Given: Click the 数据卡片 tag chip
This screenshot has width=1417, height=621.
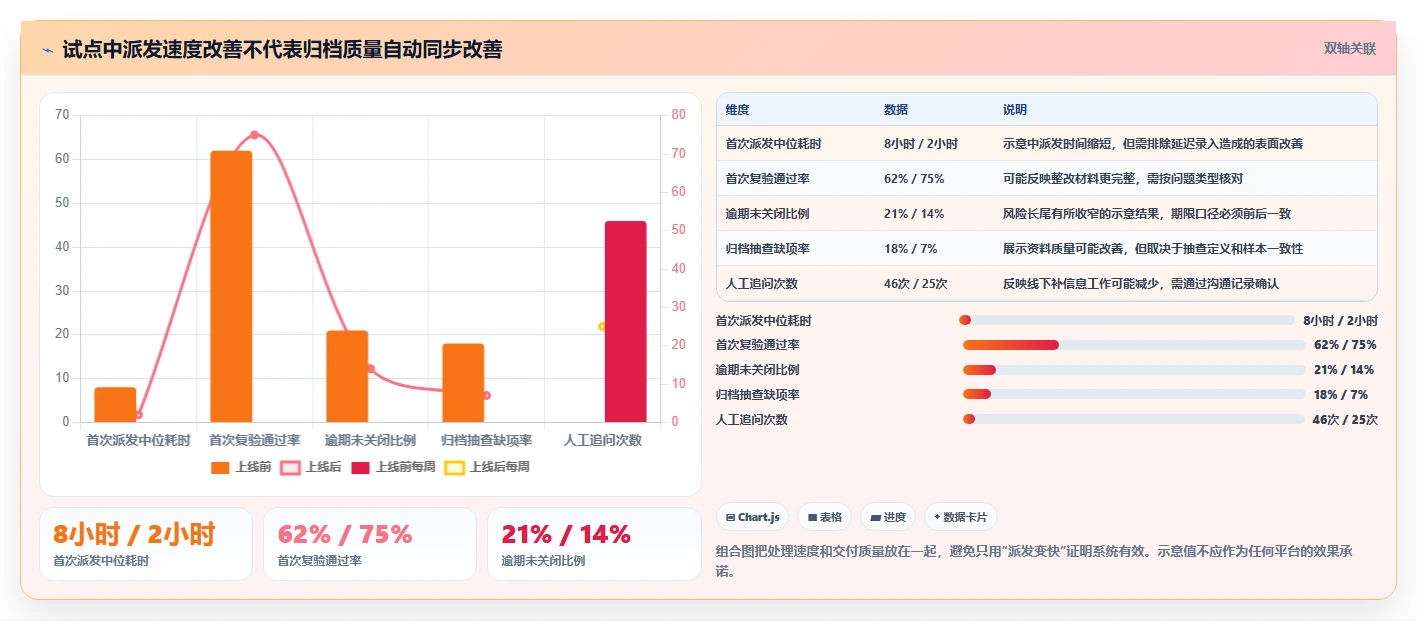Looking at the screenshot, I should click(960, 517).
